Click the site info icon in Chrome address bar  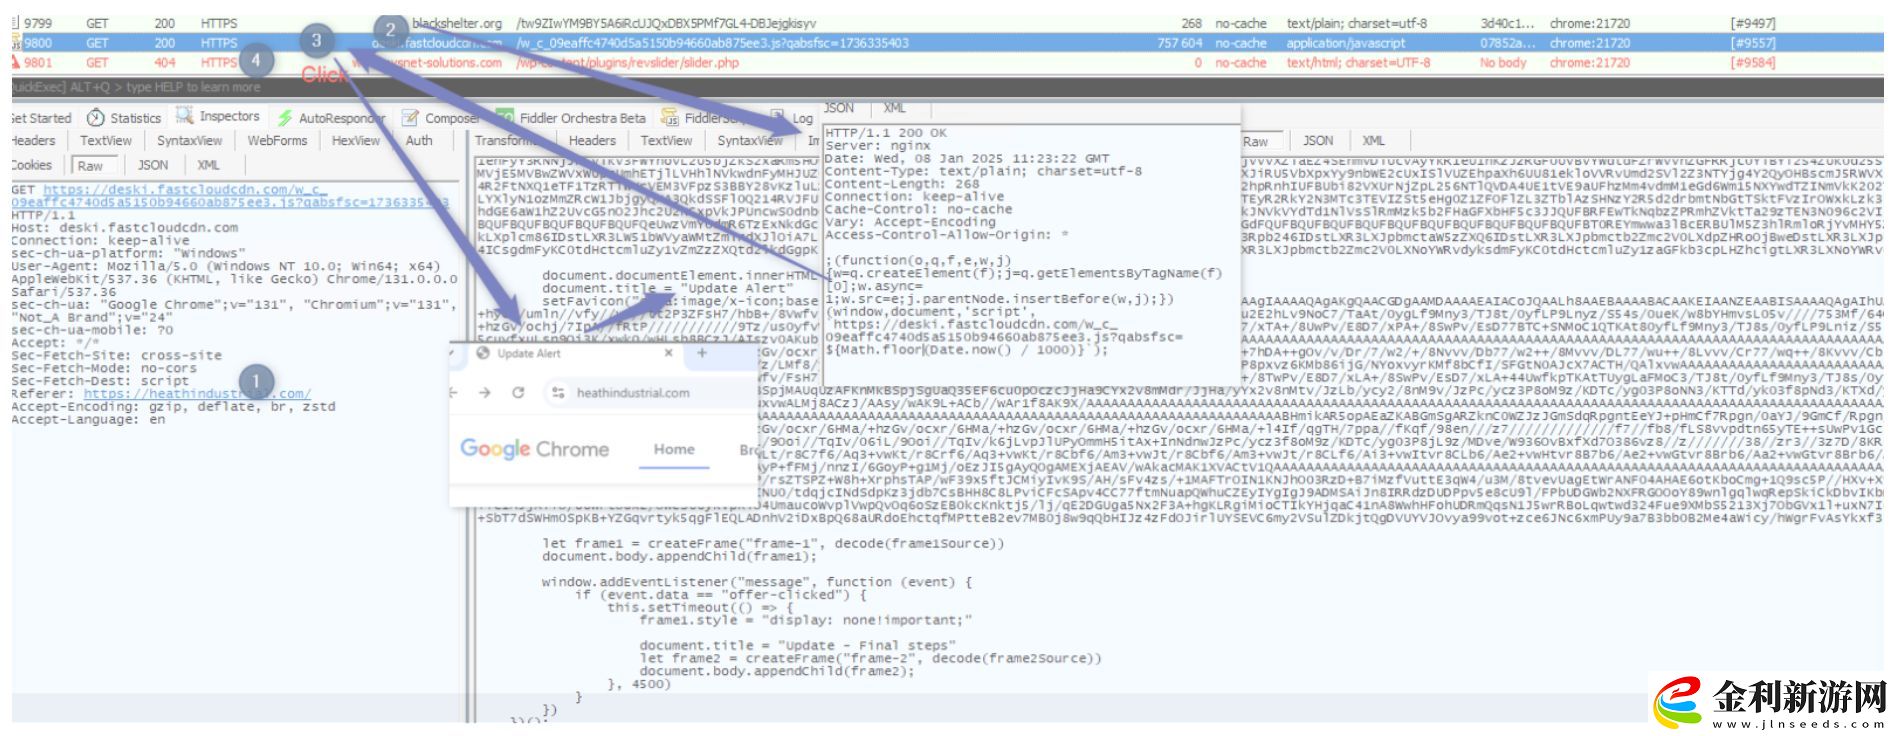[x=558, y=393]
